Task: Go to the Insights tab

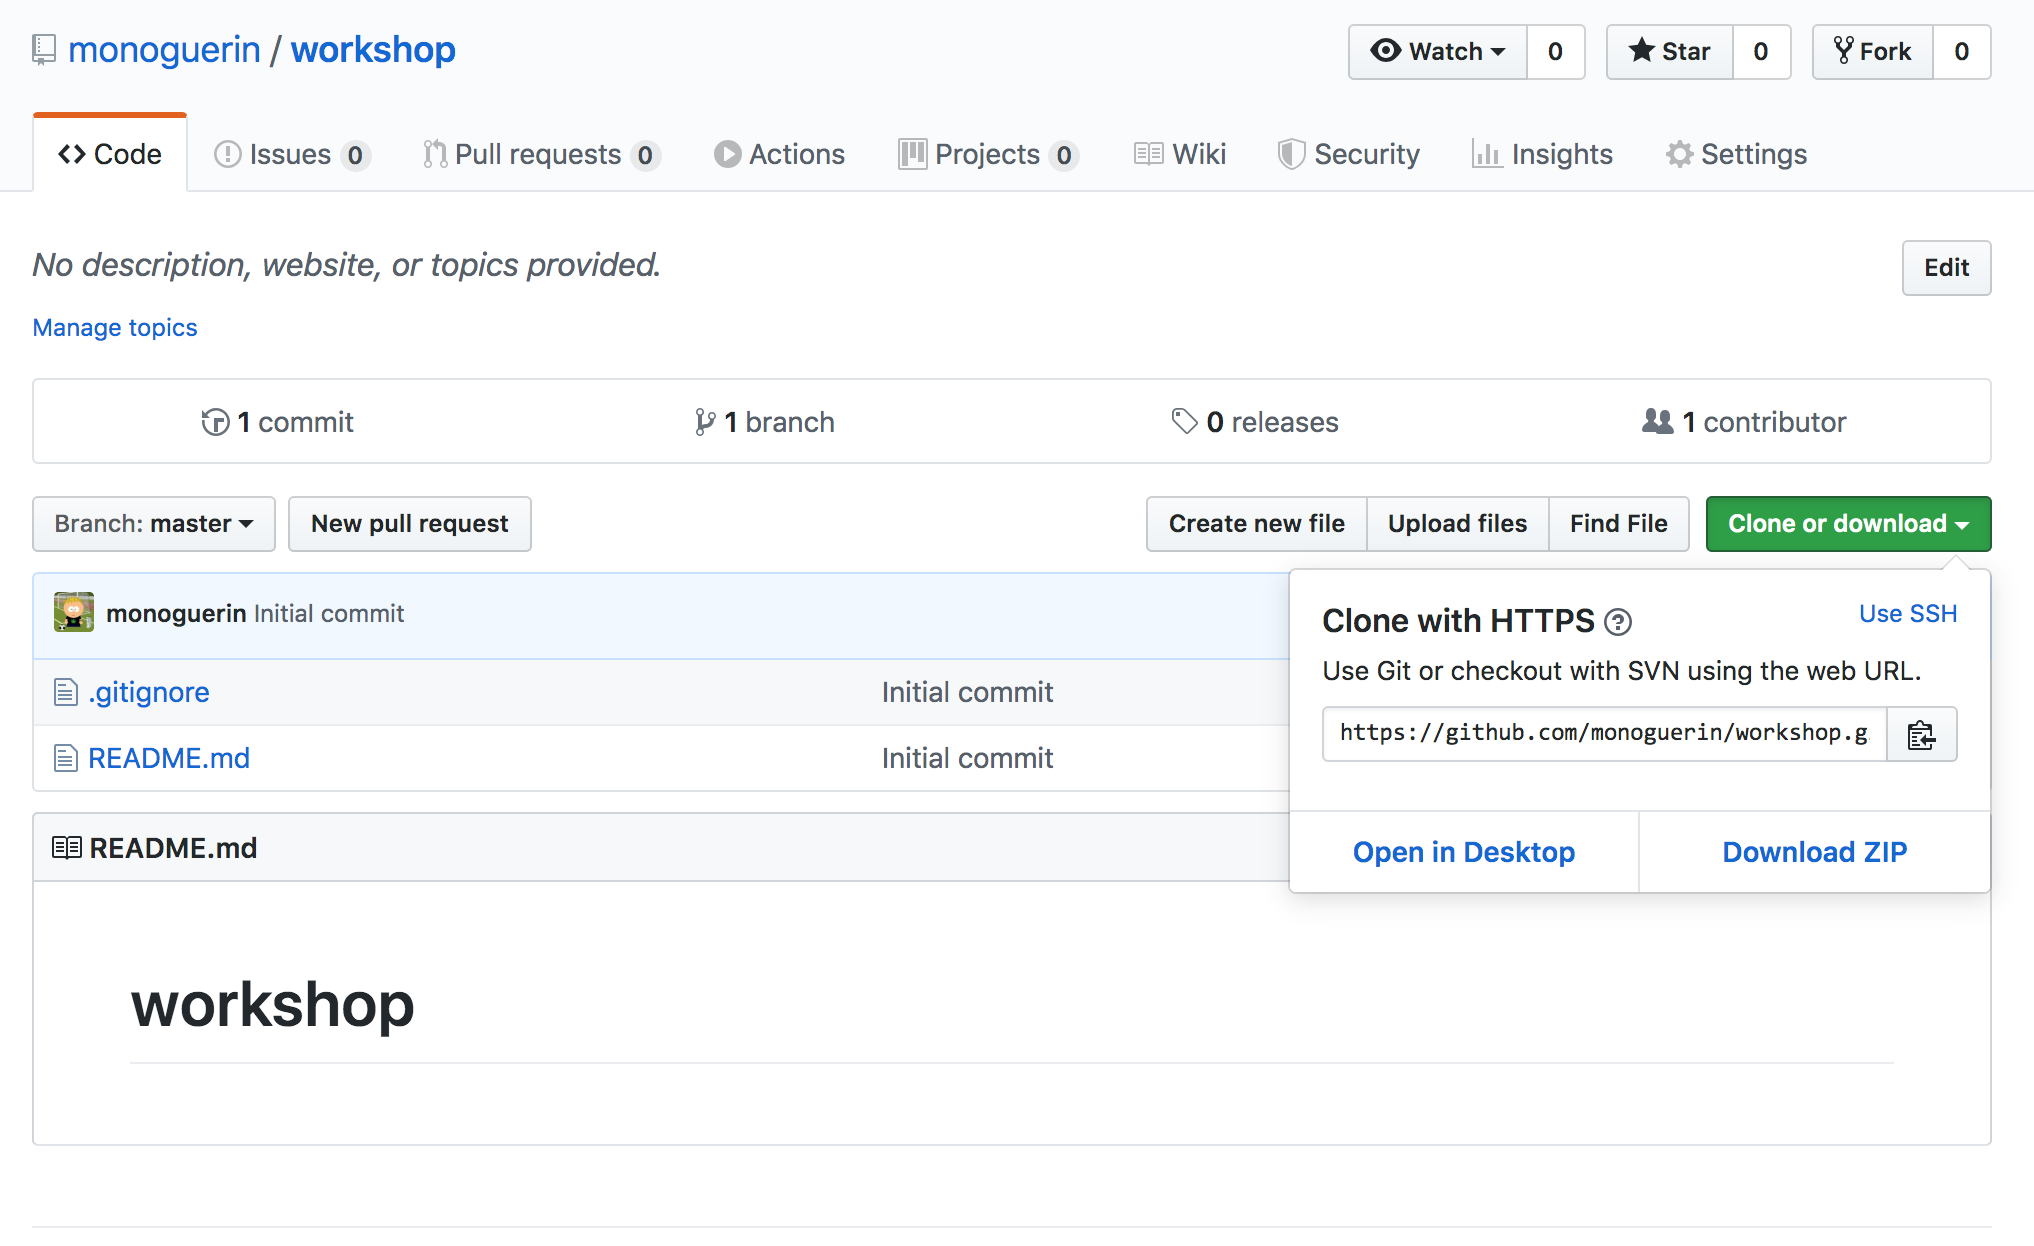Action: pyautogui.click(x=1542, y=155)
